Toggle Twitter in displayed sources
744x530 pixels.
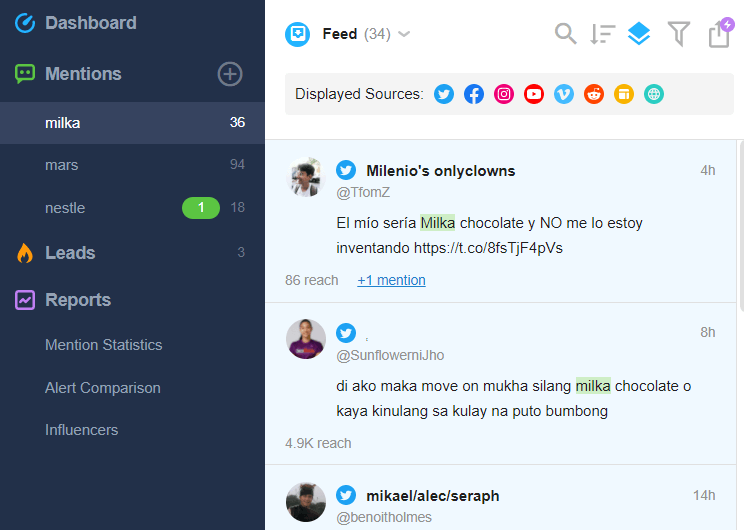(x=444, y=94)
